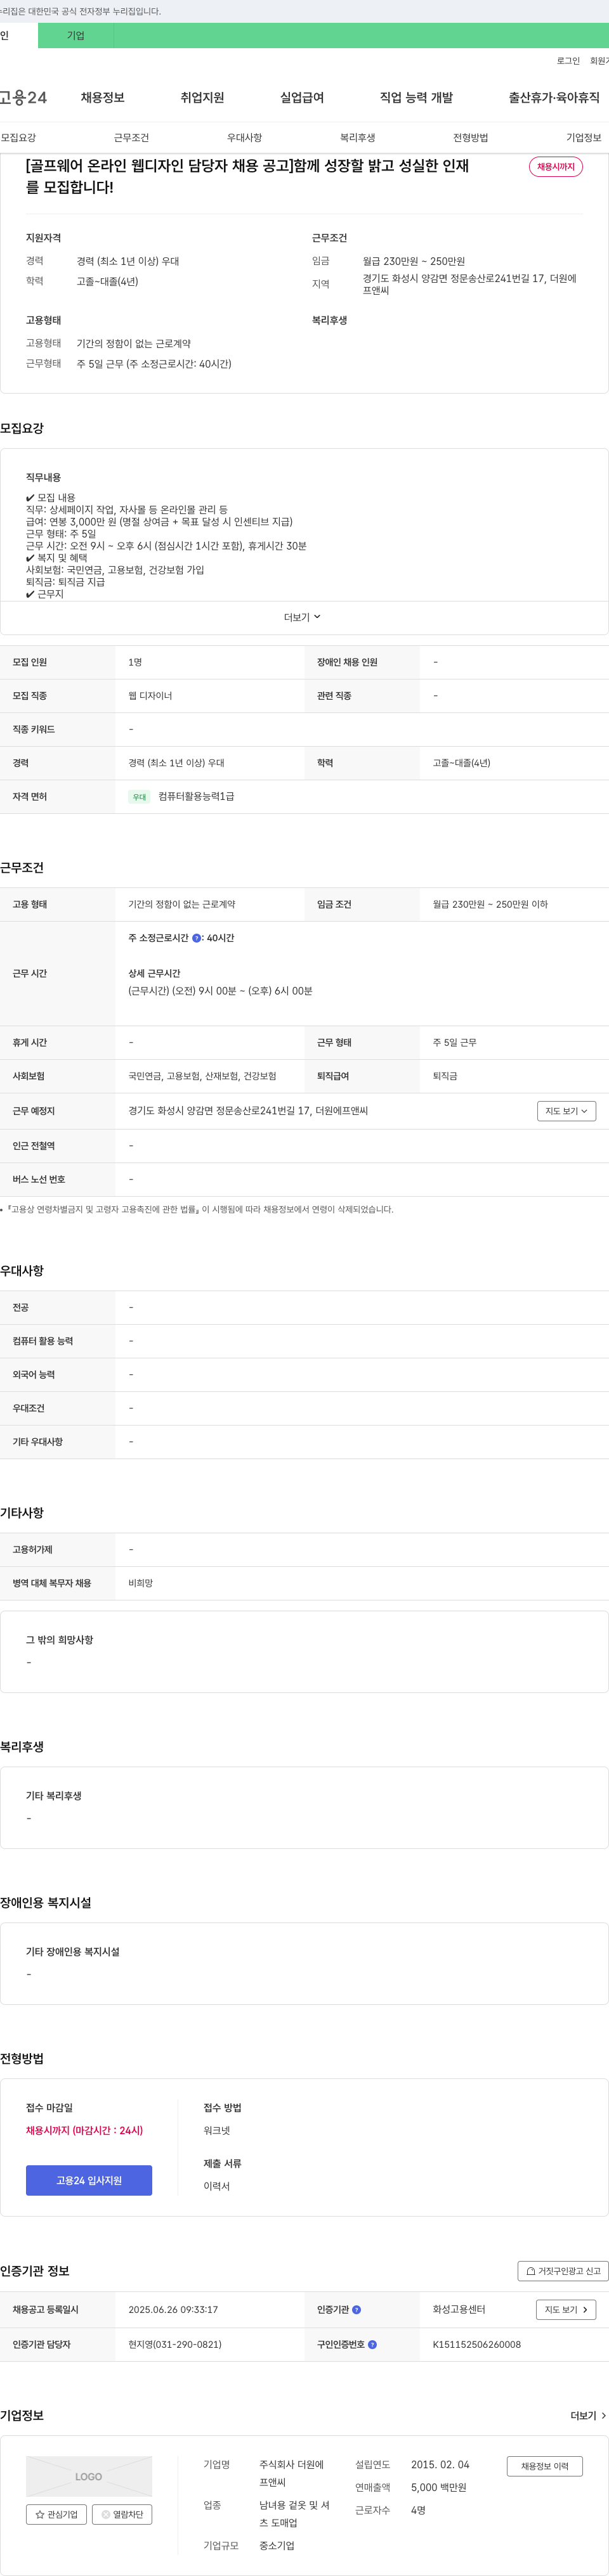Click the 월급 230만원 ~ 250만원 이하 wage cell

pos(490,904)
